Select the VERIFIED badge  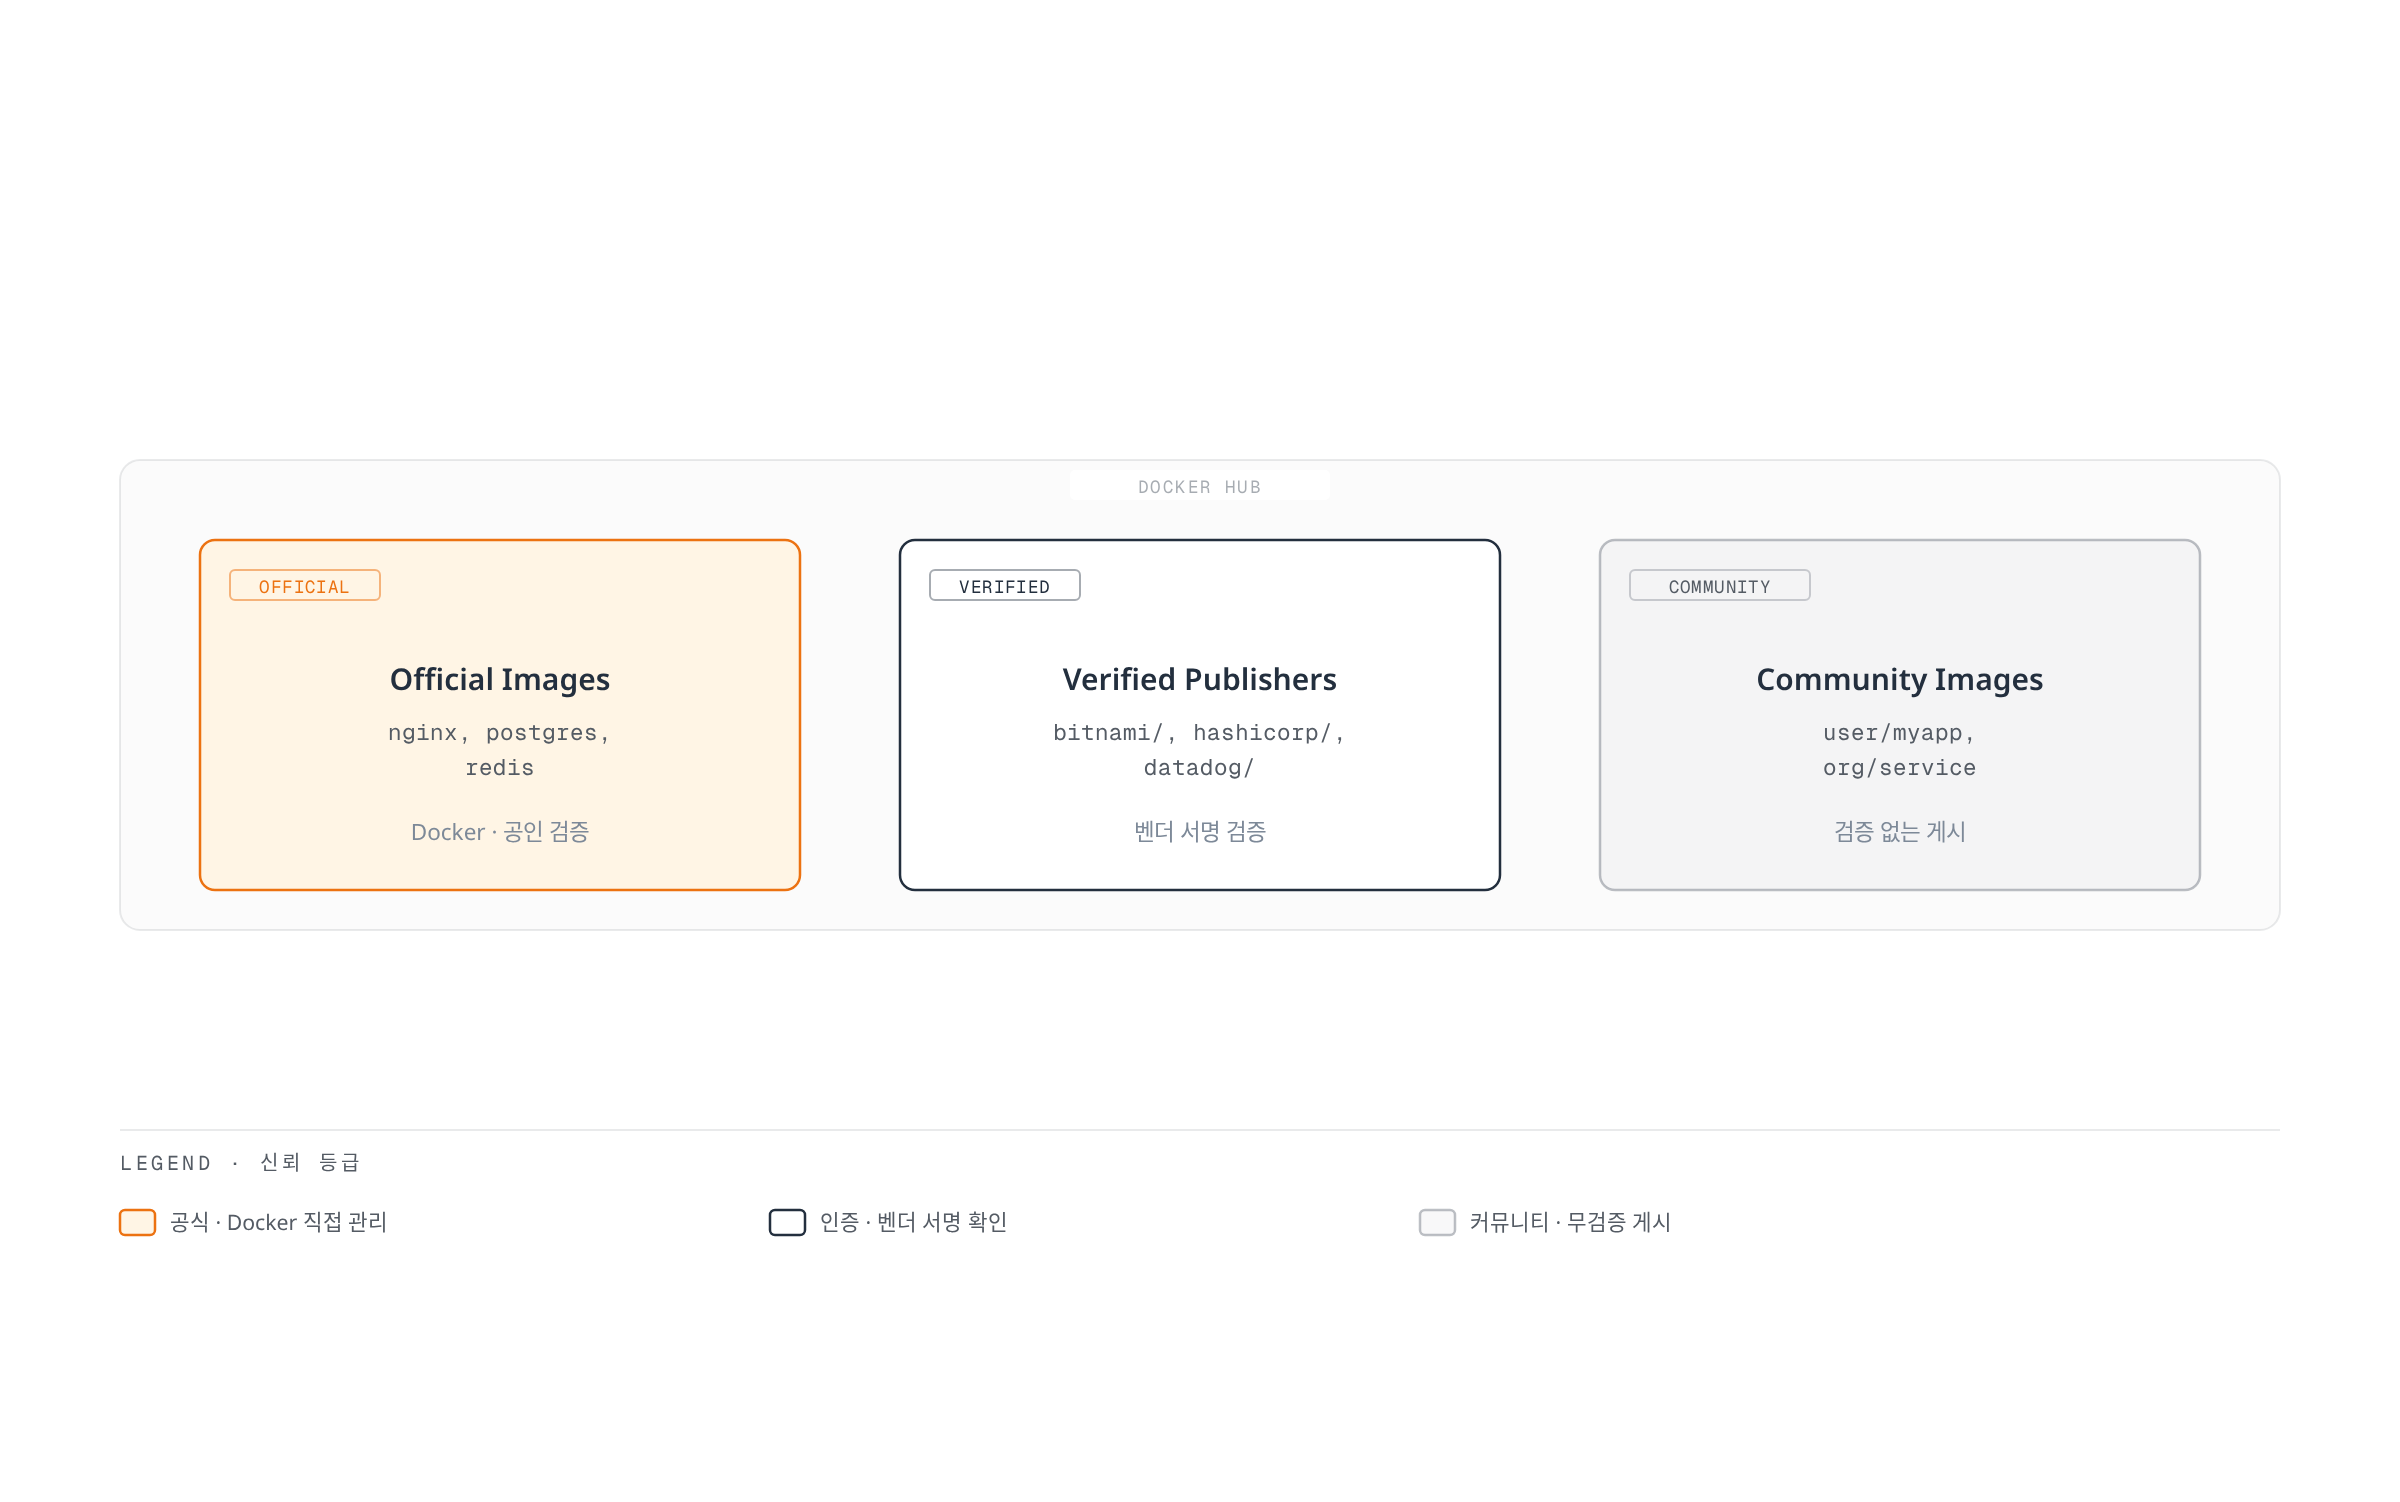coord(1005,586)
